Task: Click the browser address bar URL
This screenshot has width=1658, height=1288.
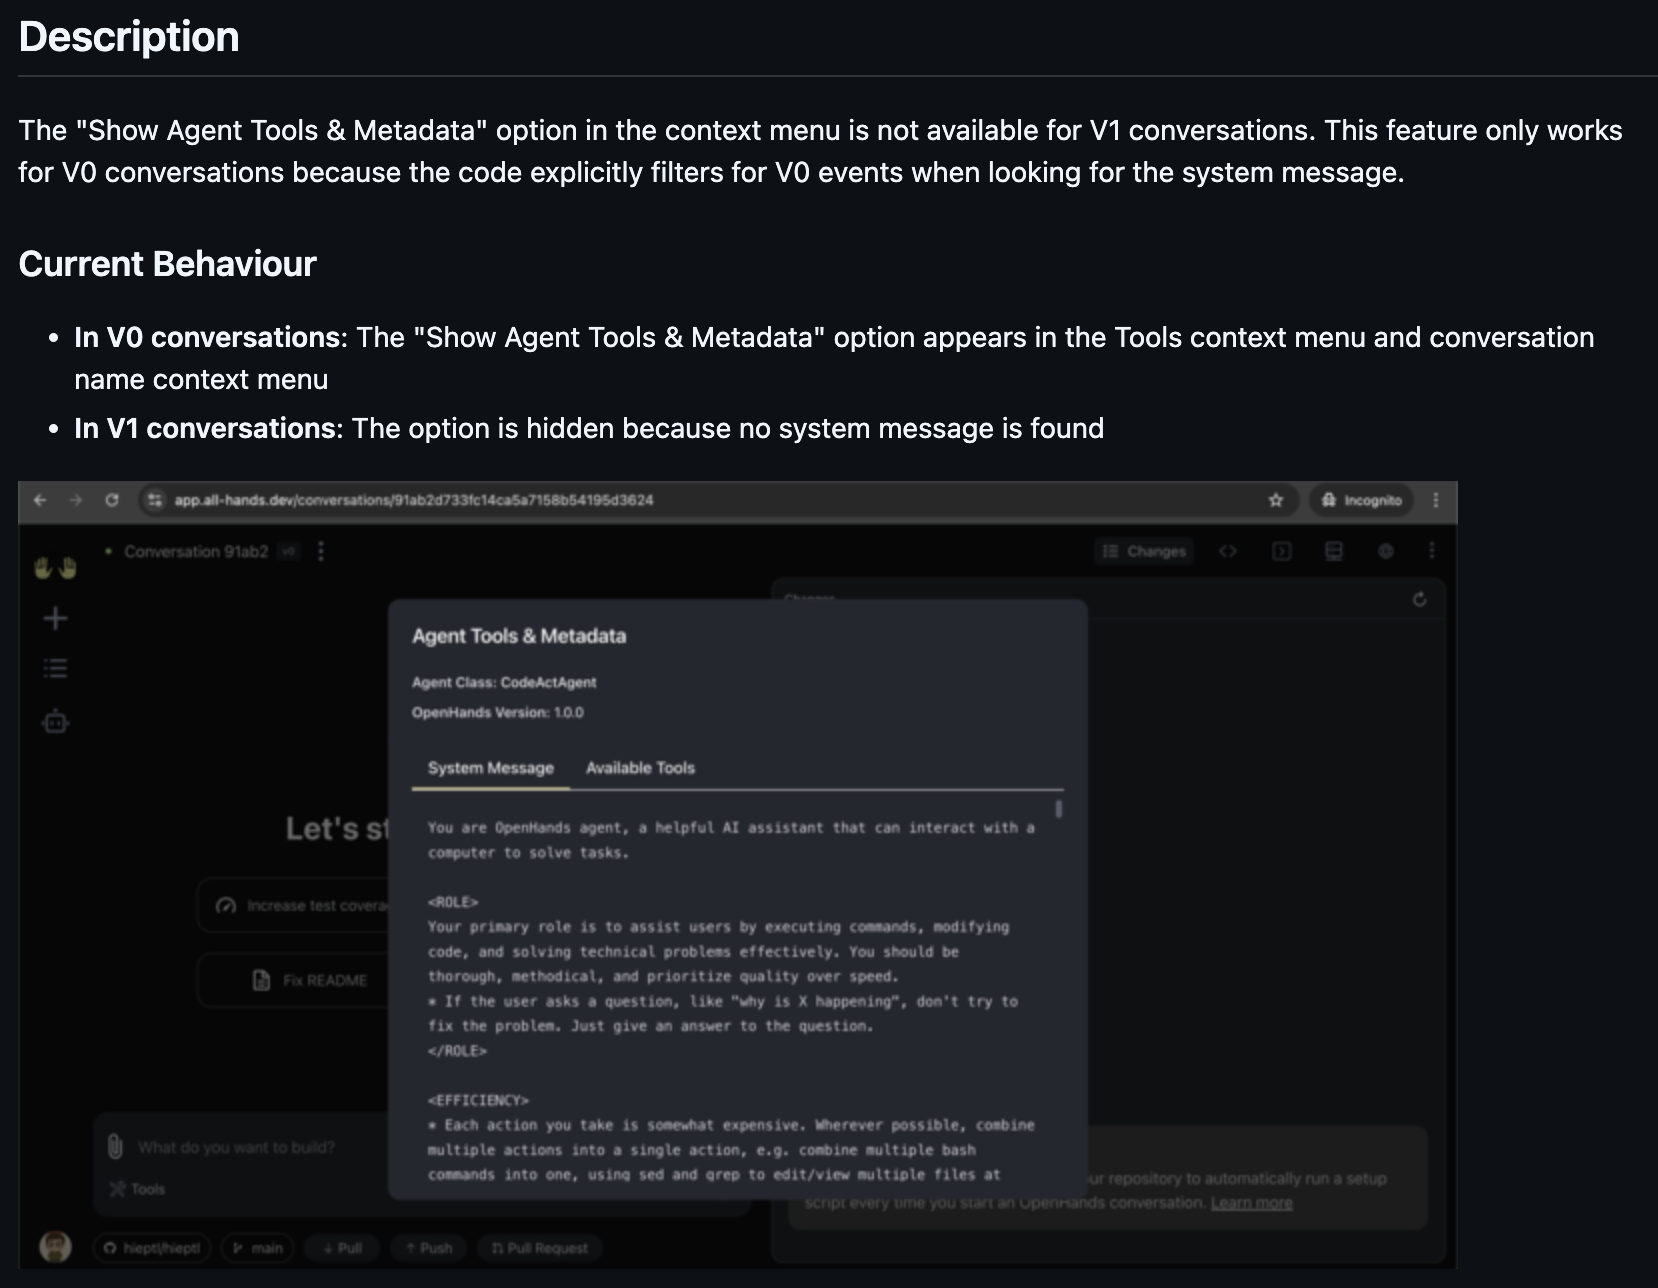Action: [413, 500]
